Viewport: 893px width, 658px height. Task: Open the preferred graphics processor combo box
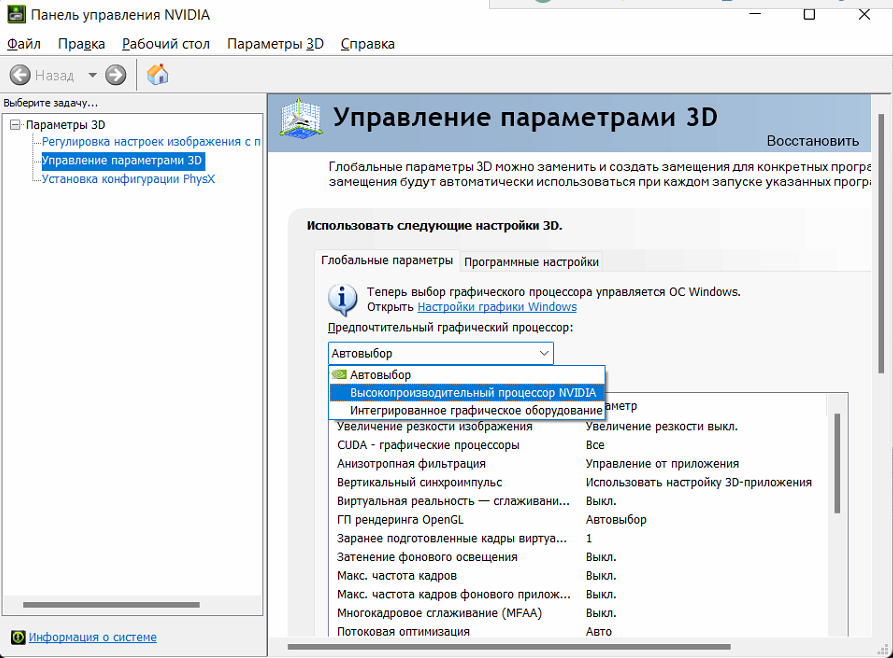coord(440,353)
